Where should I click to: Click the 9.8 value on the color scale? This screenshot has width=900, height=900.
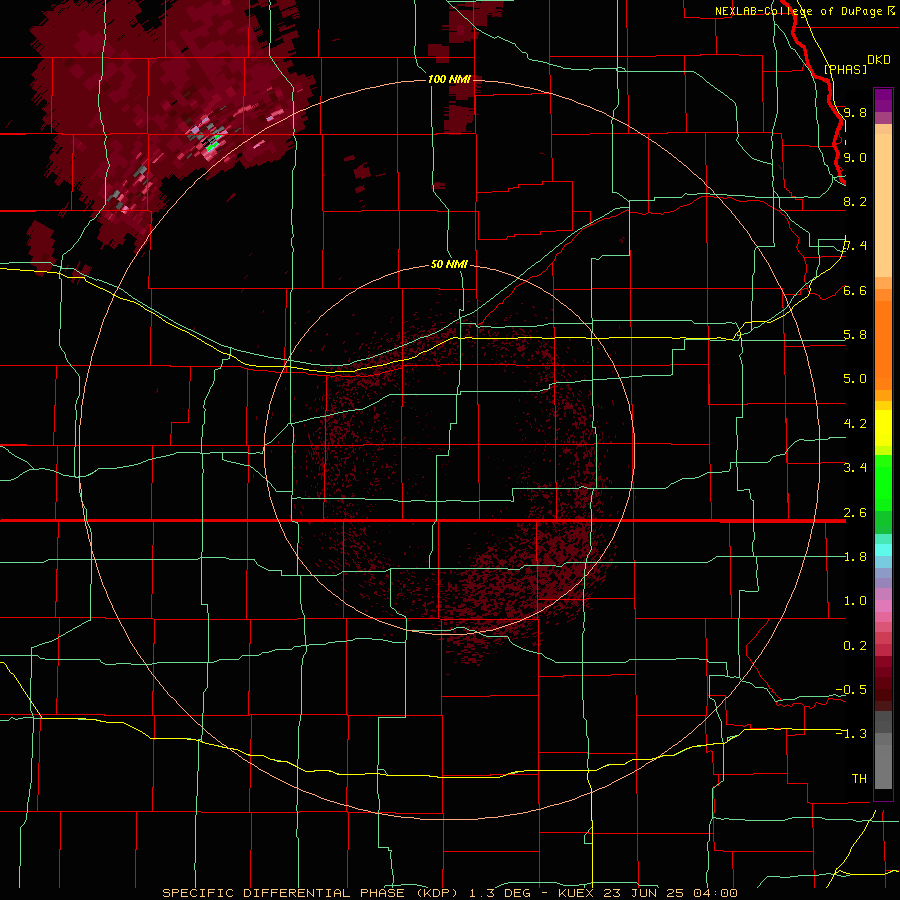click(x=855, y=112)
